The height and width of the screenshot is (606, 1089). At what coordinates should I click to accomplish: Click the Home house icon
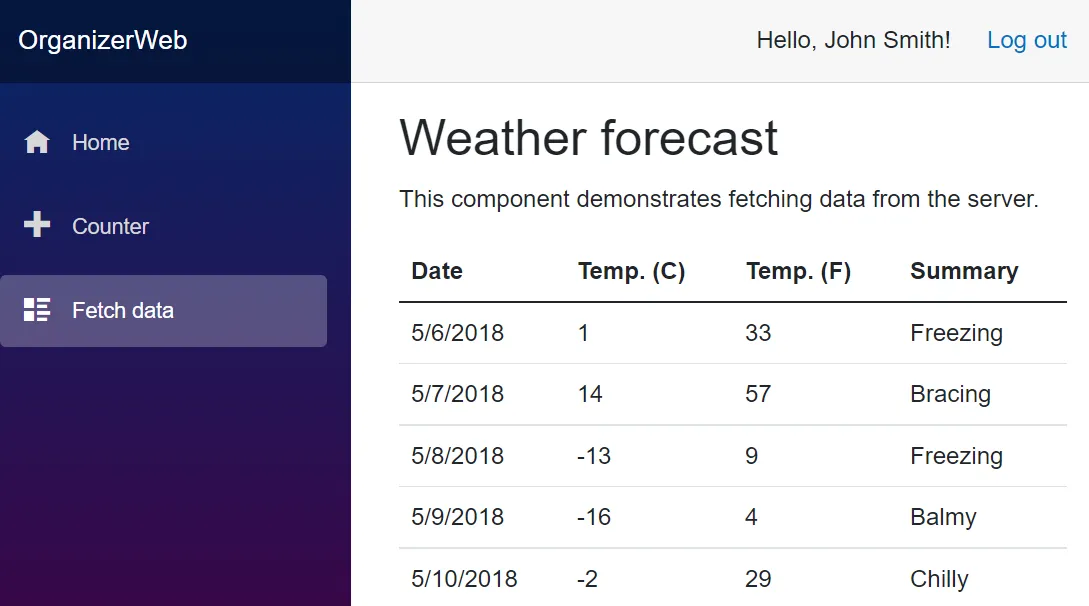click(x=37, y=142)
